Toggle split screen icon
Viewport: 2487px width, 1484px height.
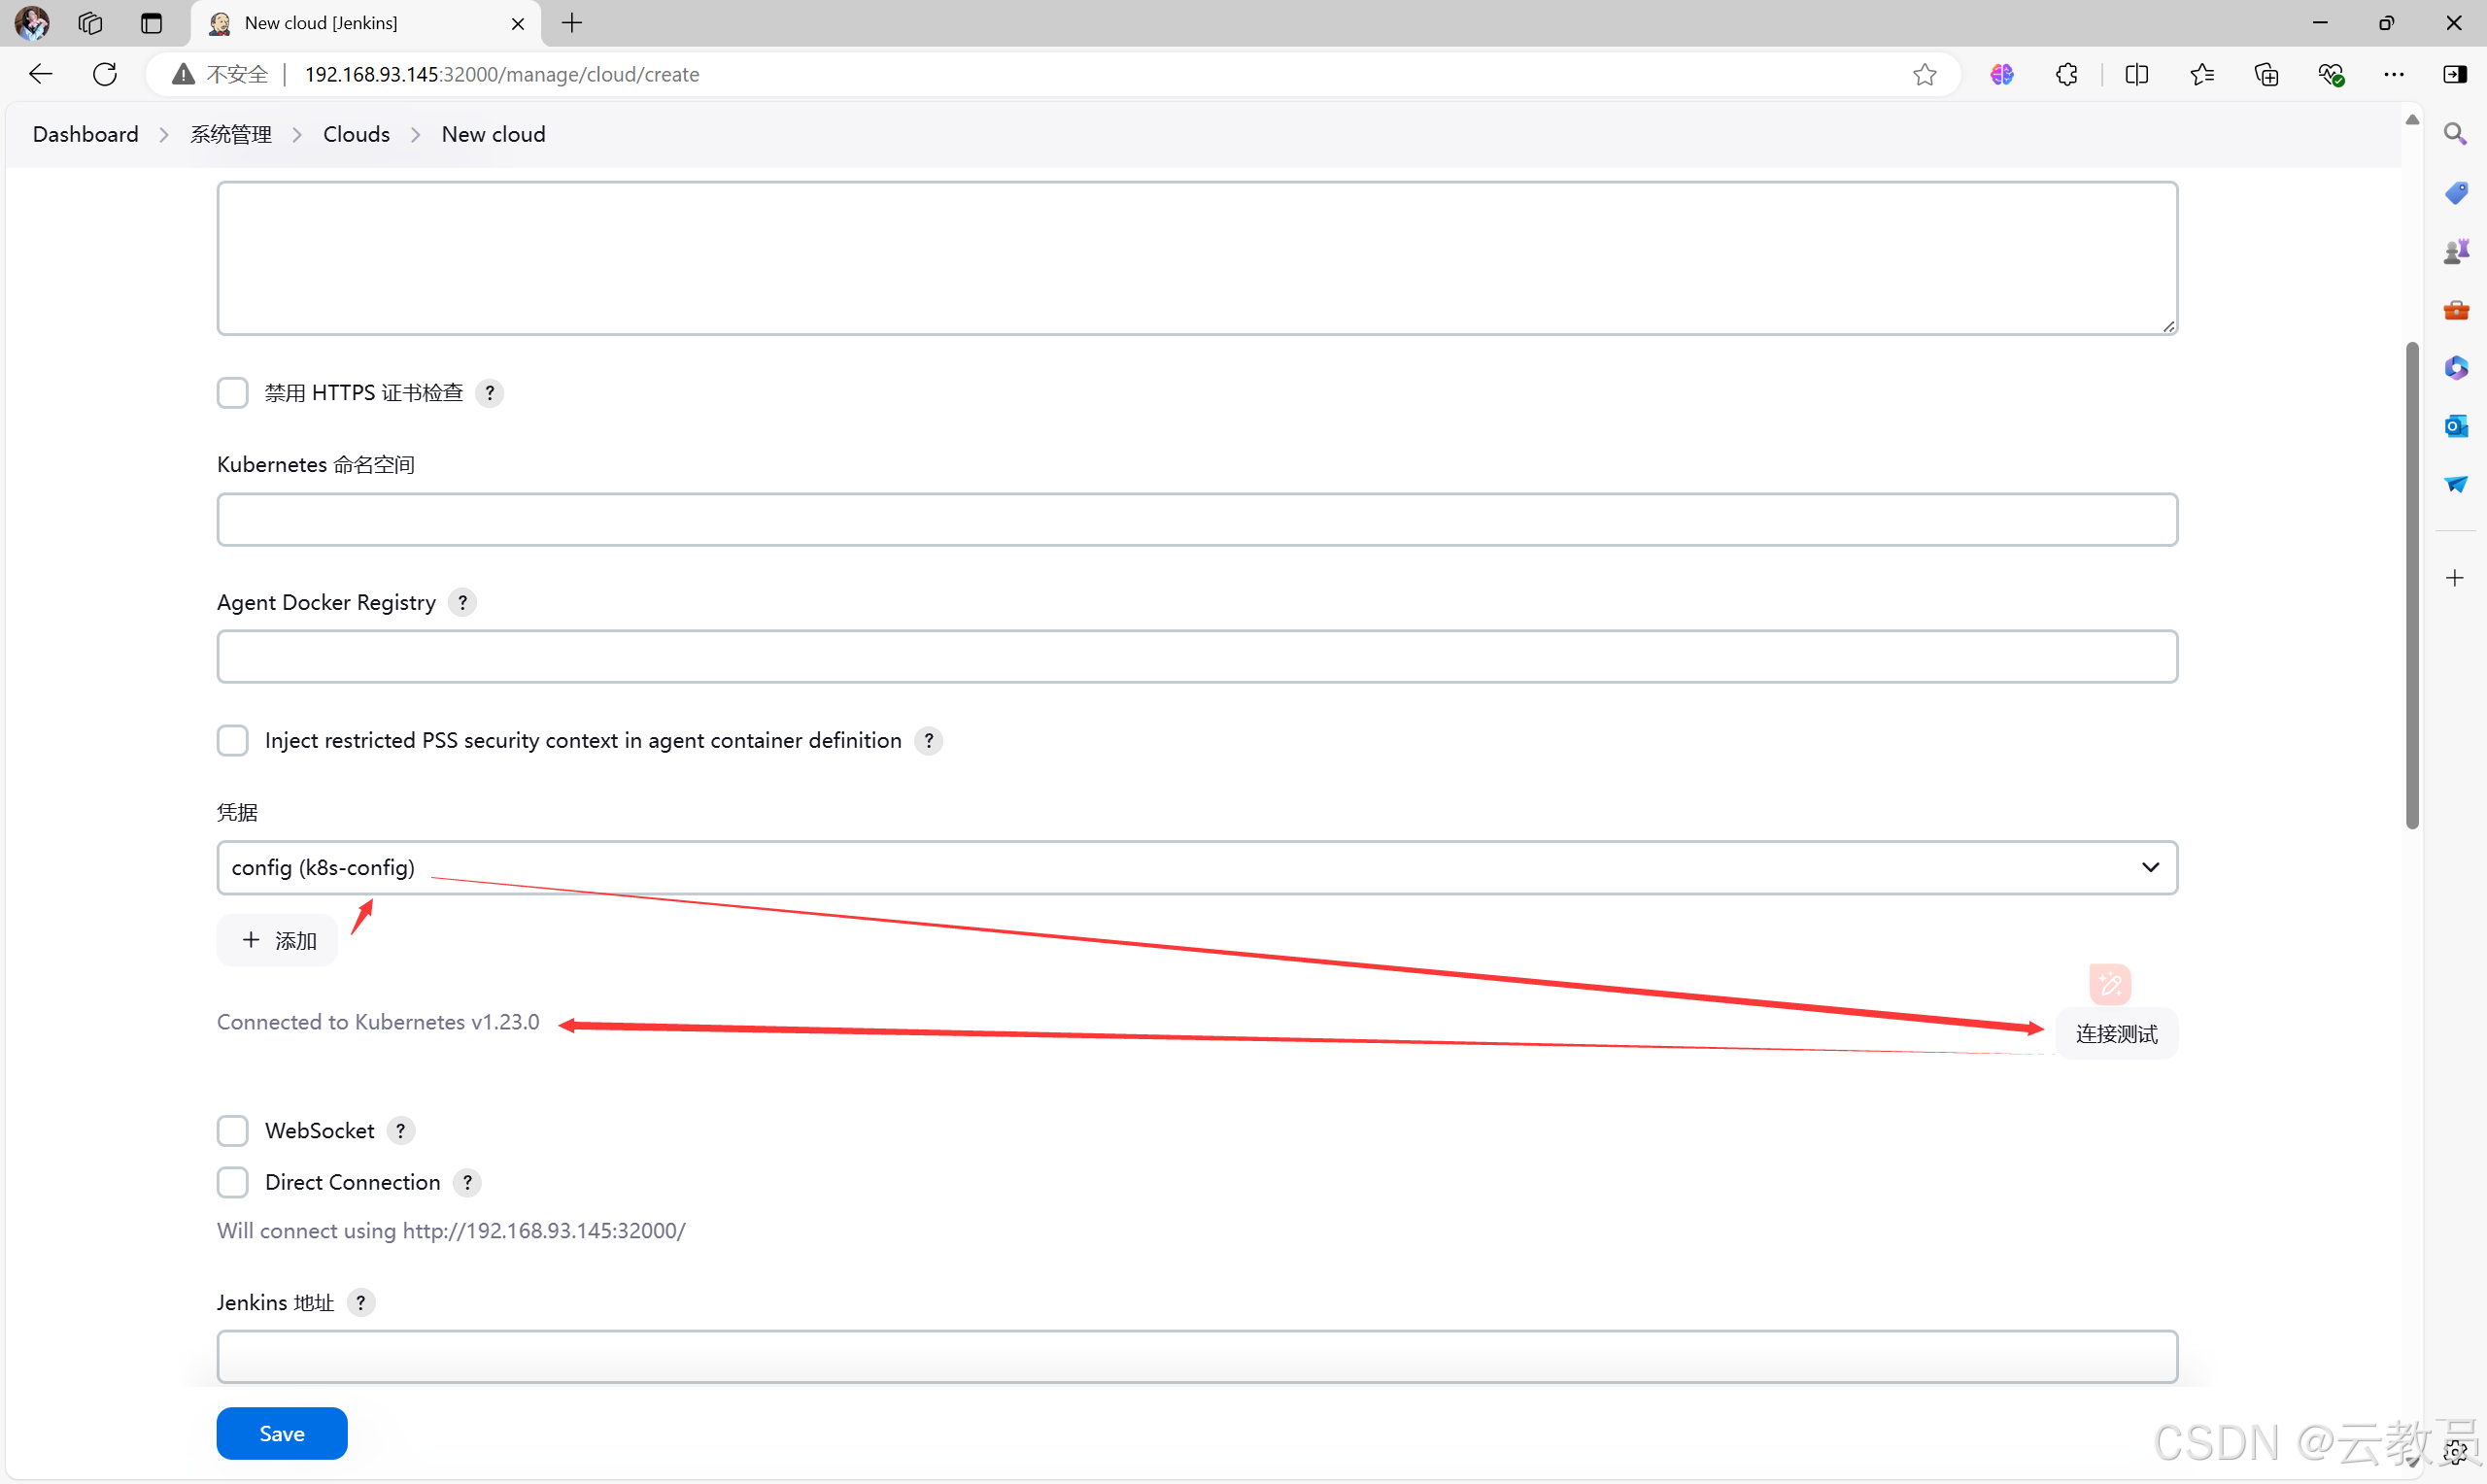pyautogui.click(x=2136, y=74)
